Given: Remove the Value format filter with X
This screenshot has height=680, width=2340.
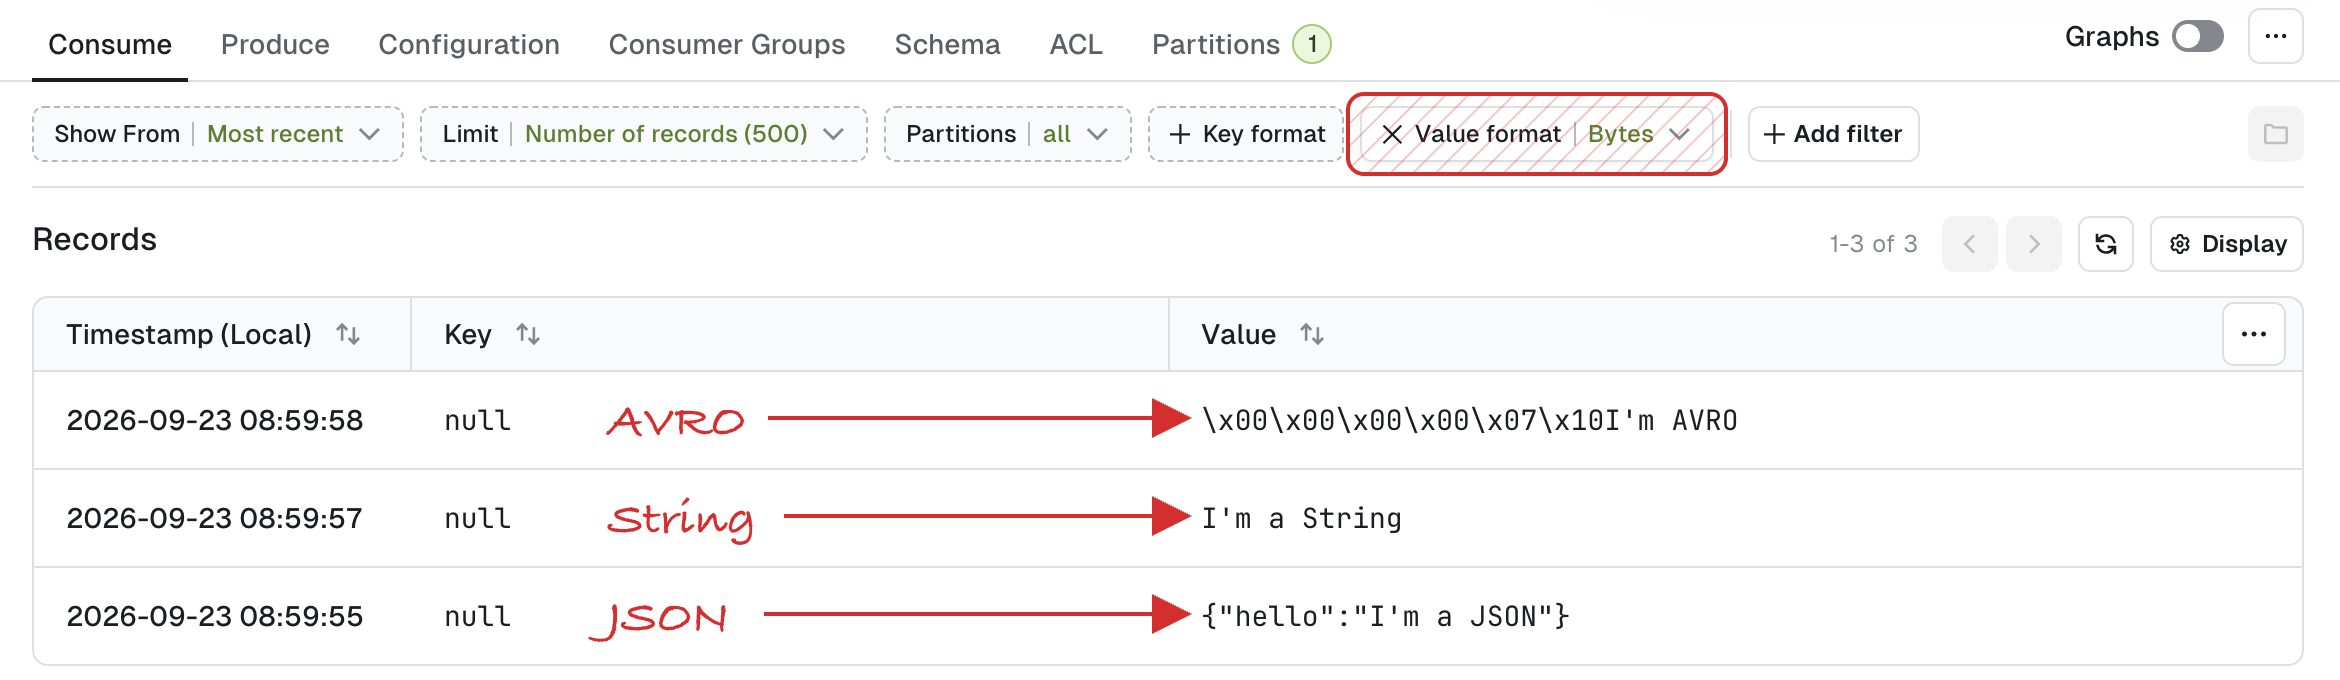Looking at the screenshot, I should pos(1392,134).
